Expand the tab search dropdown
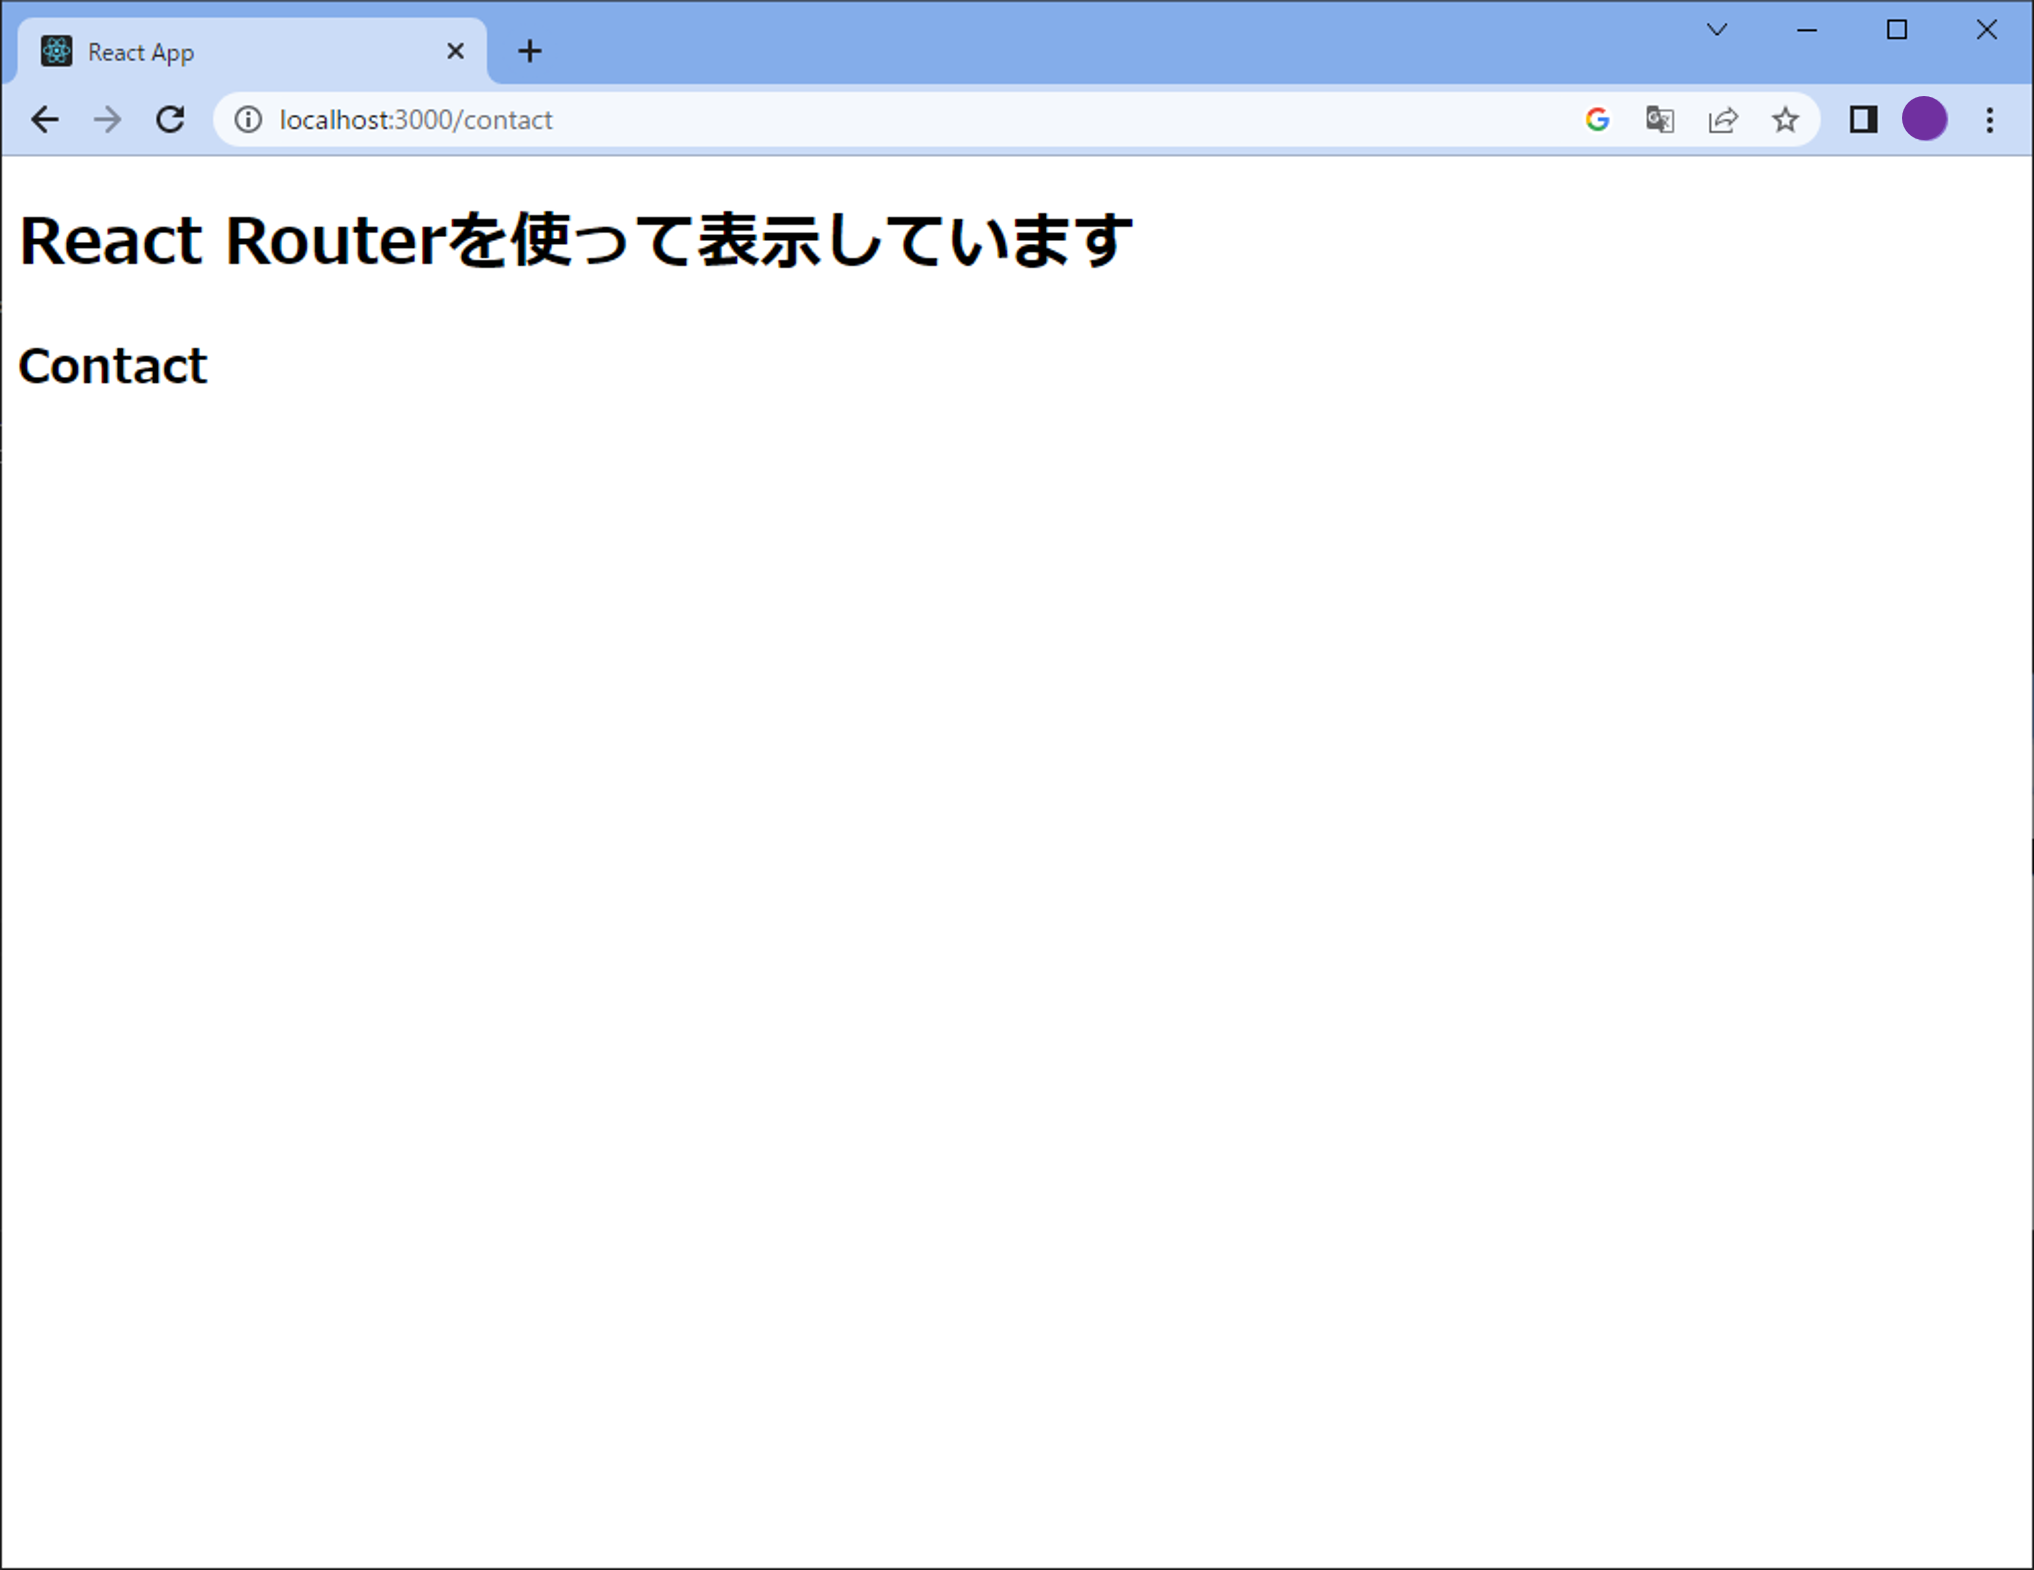Image resolution: width=2034 pixels, height=1570 pixels. (x=1717, y=30)
